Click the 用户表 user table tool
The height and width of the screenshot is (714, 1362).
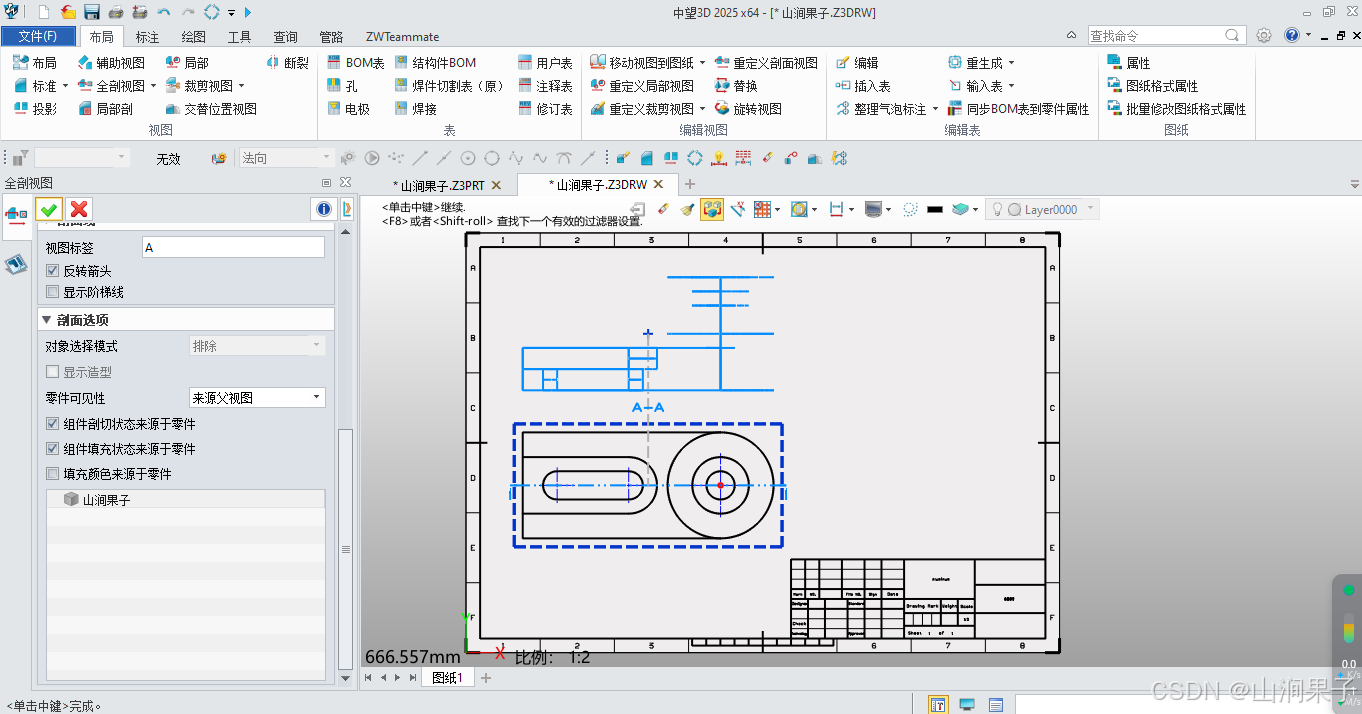coord(546,62)
